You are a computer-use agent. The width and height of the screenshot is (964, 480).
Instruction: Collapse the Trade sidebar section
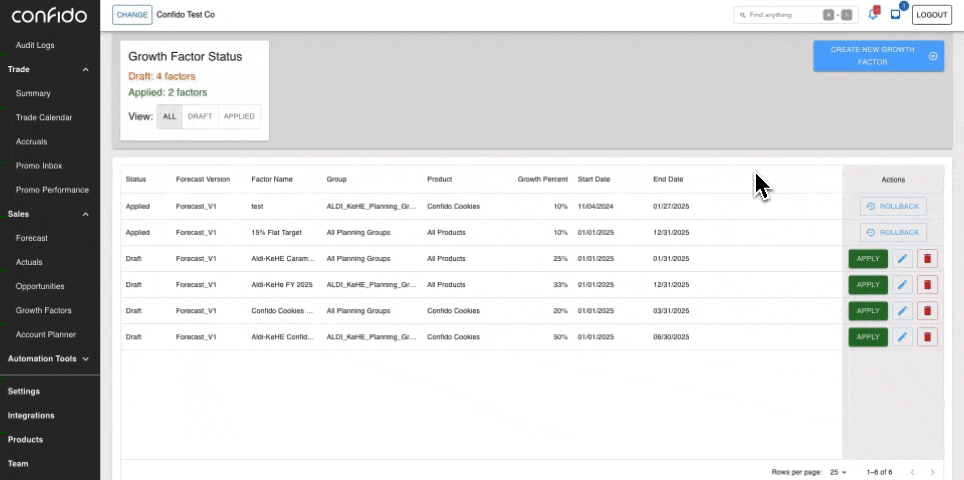tap(85, 69)
